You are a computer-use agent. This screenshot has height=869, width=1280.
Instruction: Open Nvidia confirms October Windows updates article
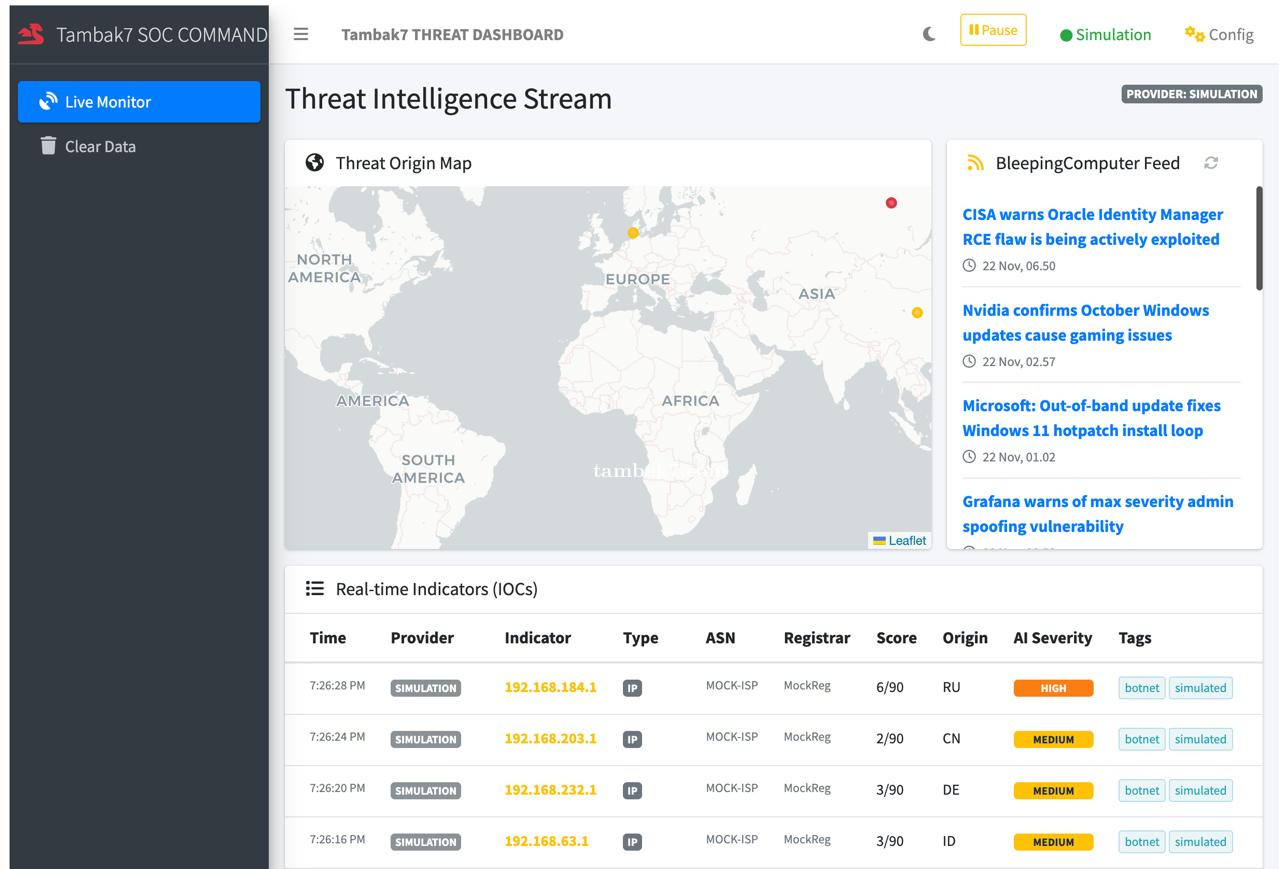pyautogui.click(x=1085, y=322)
